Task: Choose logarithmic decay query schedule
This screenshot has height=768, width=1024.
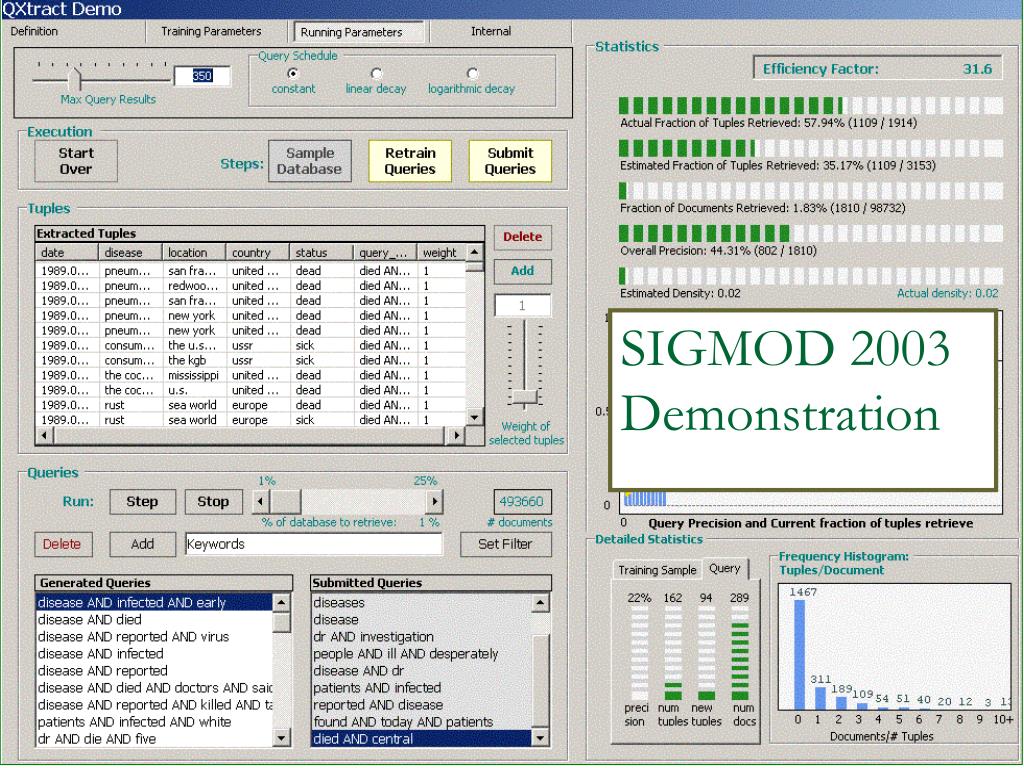Action: [x=472, y=74]
